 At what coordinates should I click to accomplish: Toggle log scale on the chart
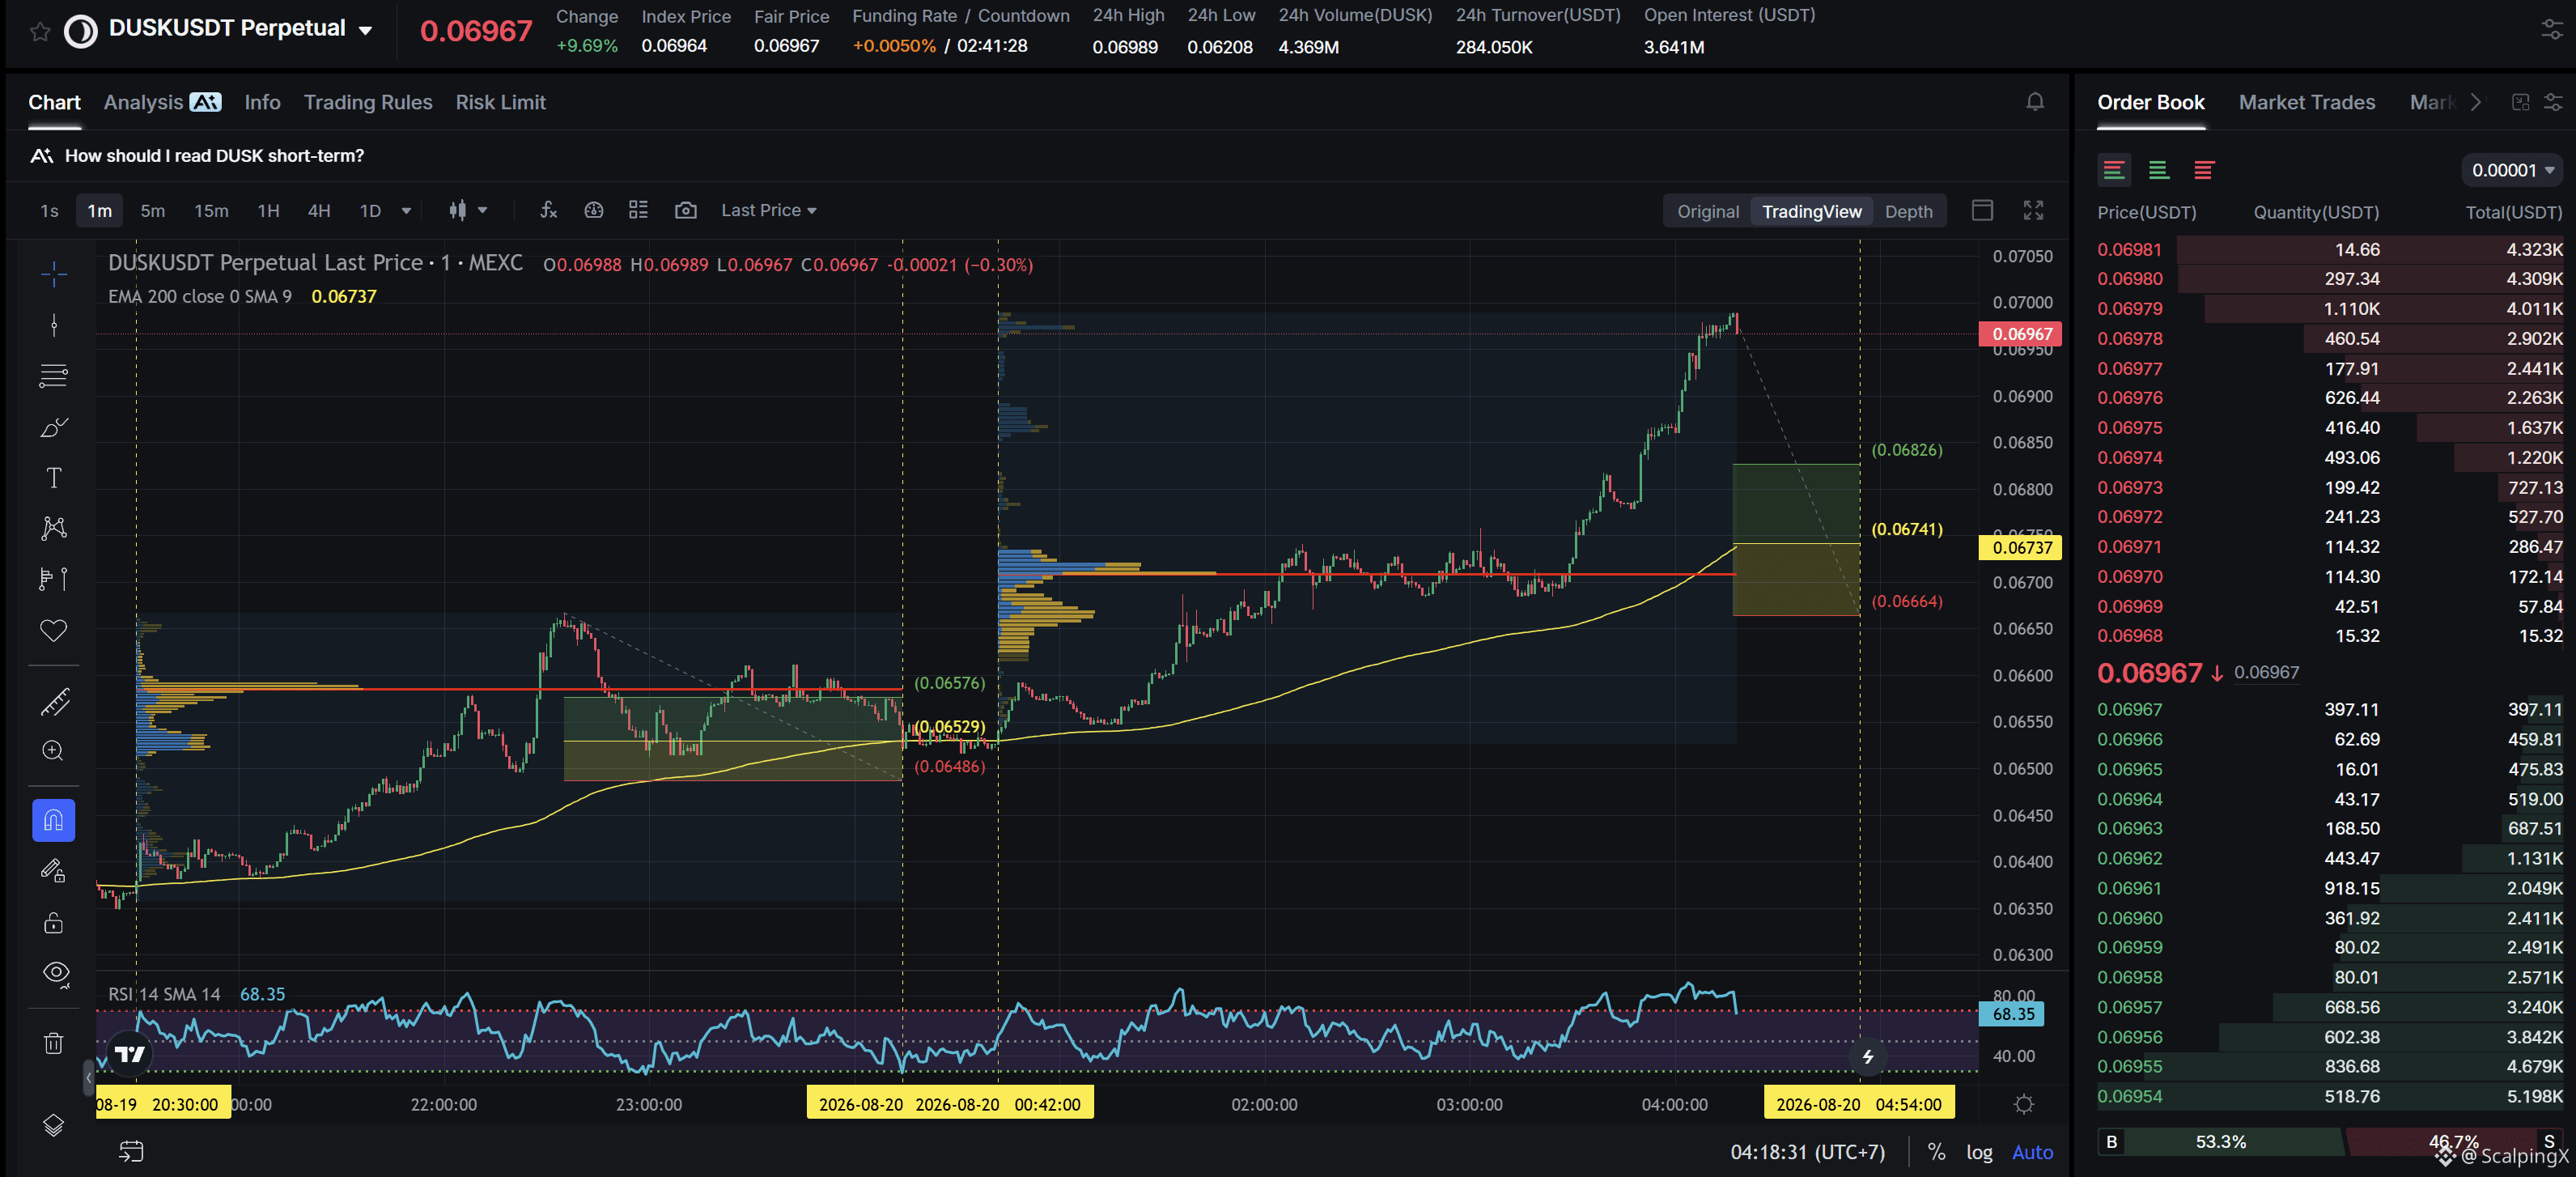click(x=1979, y=1152)
